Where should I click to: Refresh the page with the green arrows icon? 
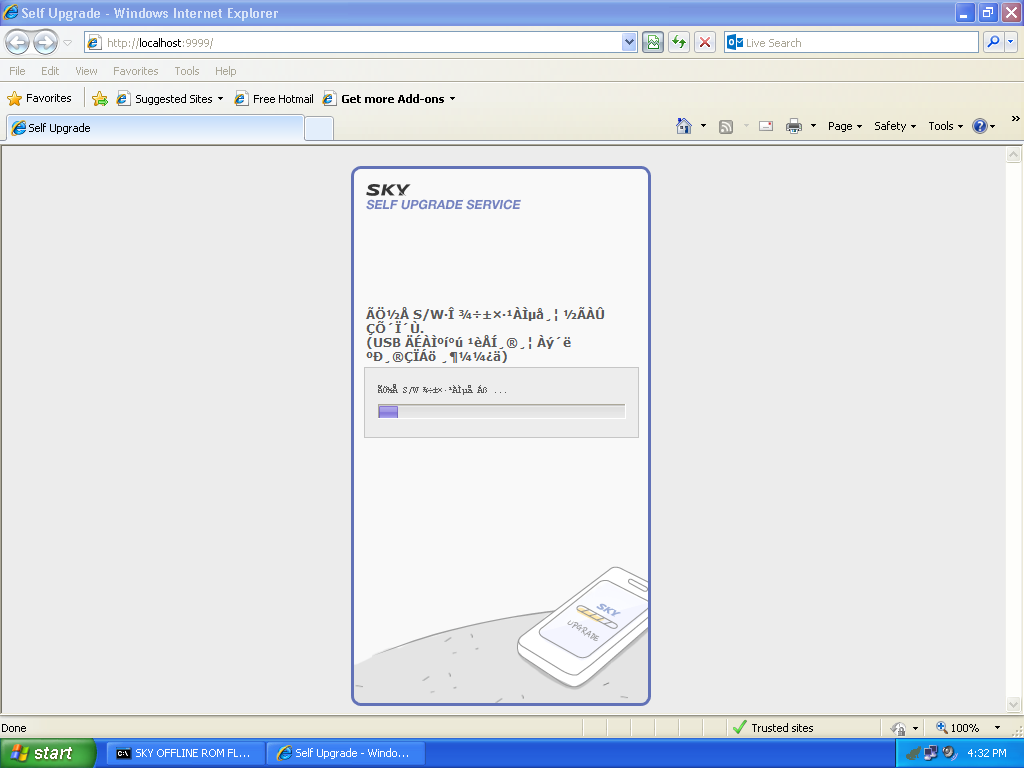point(679,43)
